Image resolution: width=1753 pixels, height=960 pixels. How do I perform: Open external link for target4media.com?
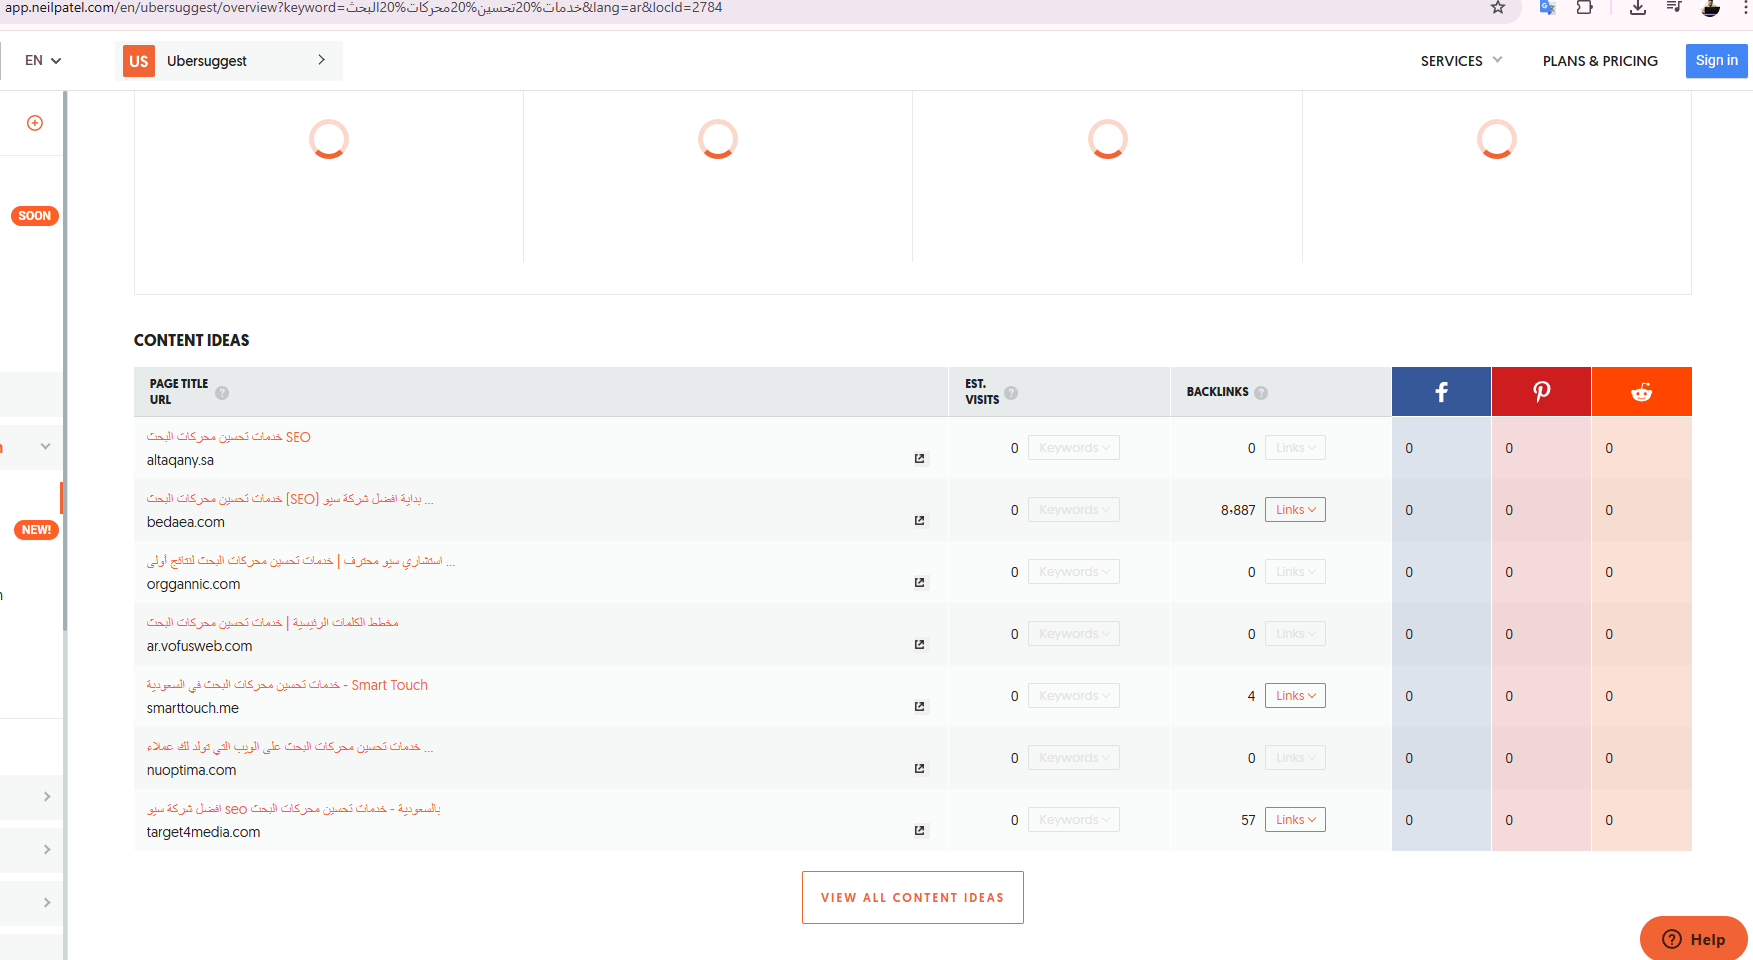coord(920,831)
